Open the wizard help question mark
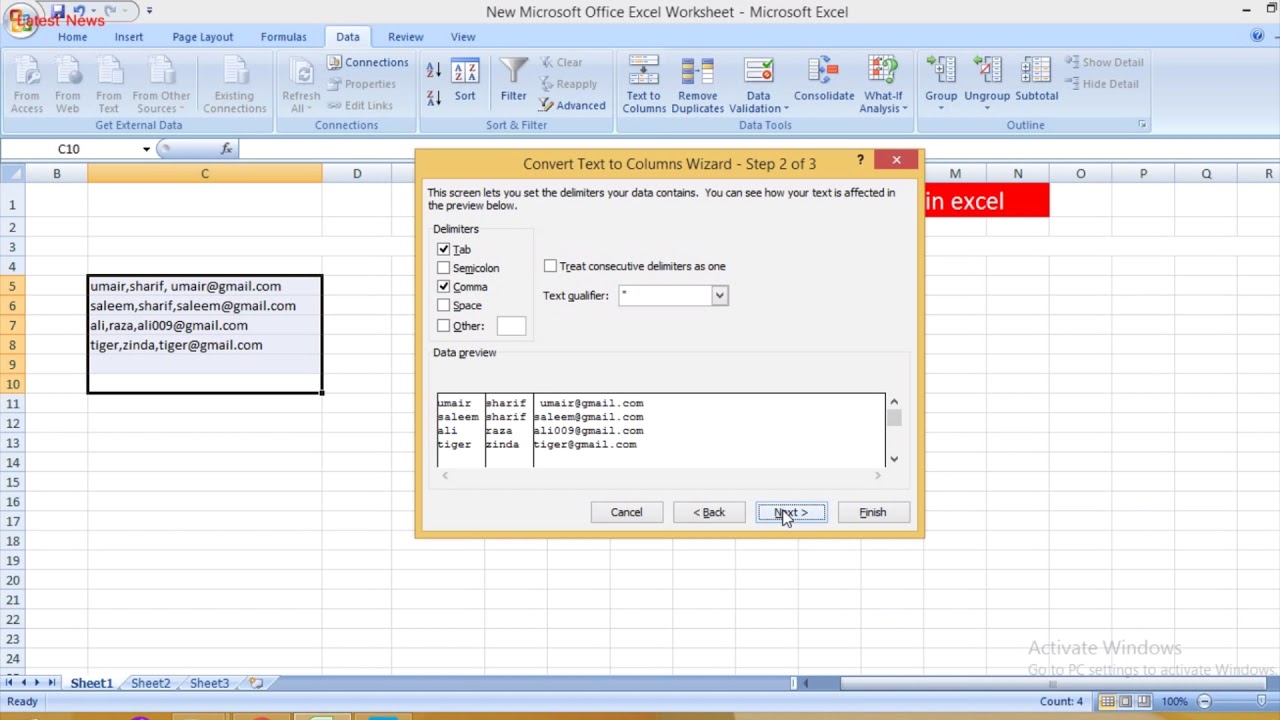Image resolution: width=1280 pixels, height=720 pixels. (860, 160)
